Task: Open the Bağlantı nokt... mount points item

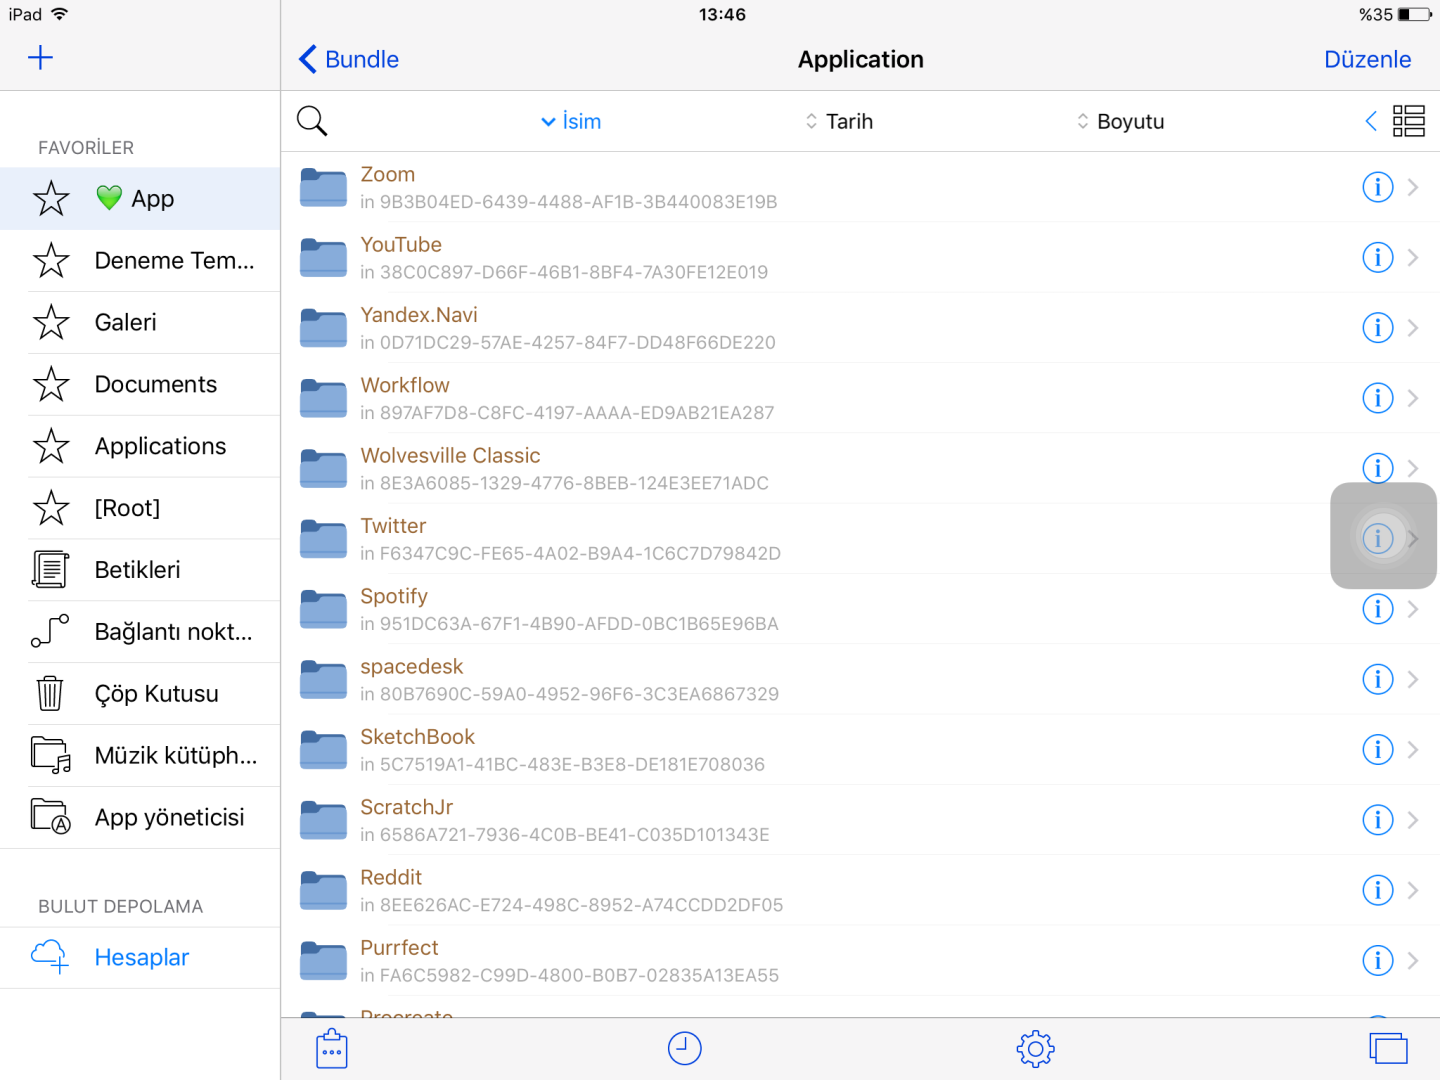Action: point(140,632)
